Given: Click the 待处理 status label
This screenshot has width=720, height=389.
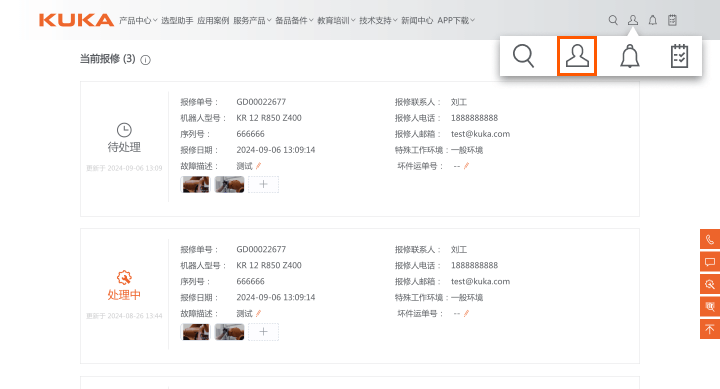Looking at the screenshot, I should (124, 147).
